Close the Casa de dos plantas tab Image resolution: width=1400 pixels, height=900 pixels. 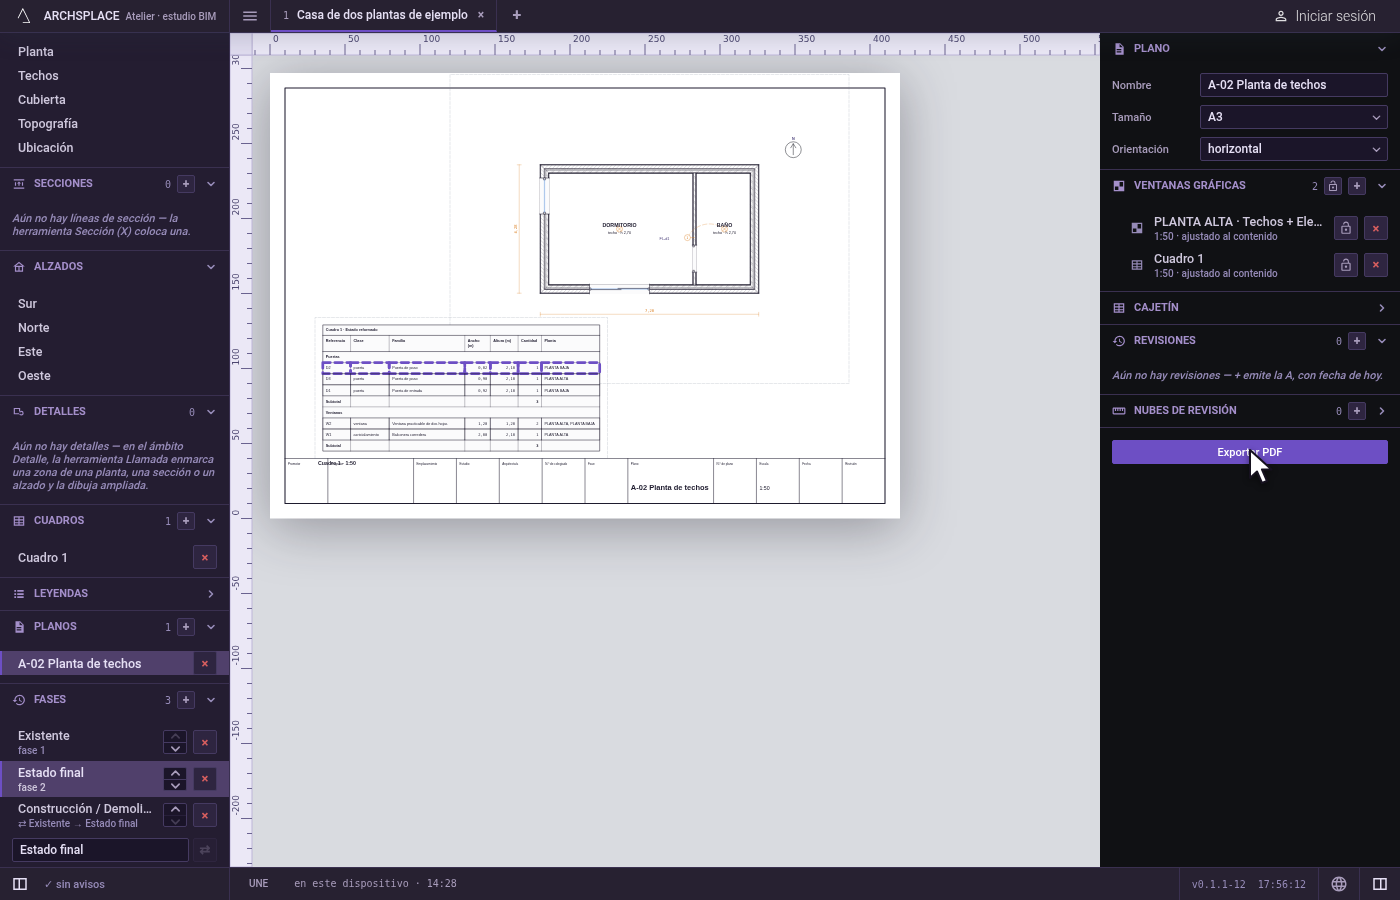481,15
